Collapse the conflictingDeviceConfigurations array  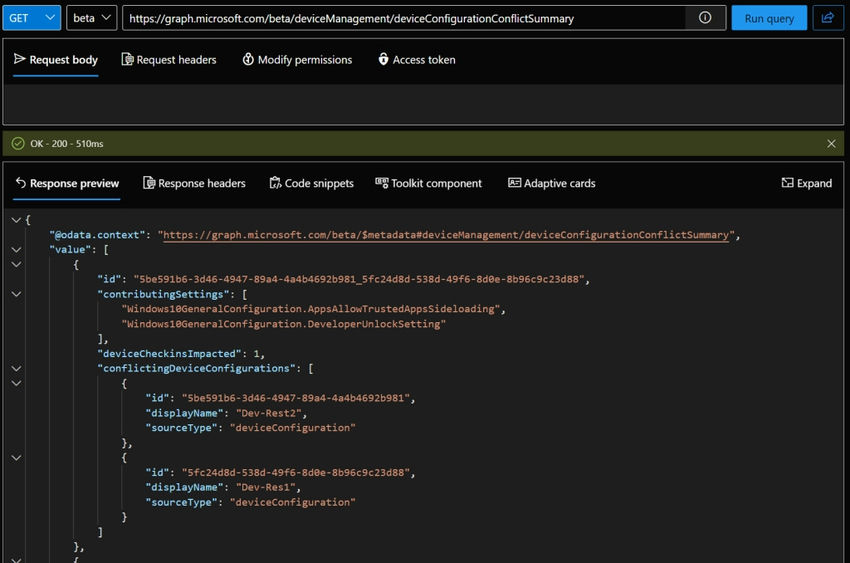pyautogui.click(x=16, y=368)
